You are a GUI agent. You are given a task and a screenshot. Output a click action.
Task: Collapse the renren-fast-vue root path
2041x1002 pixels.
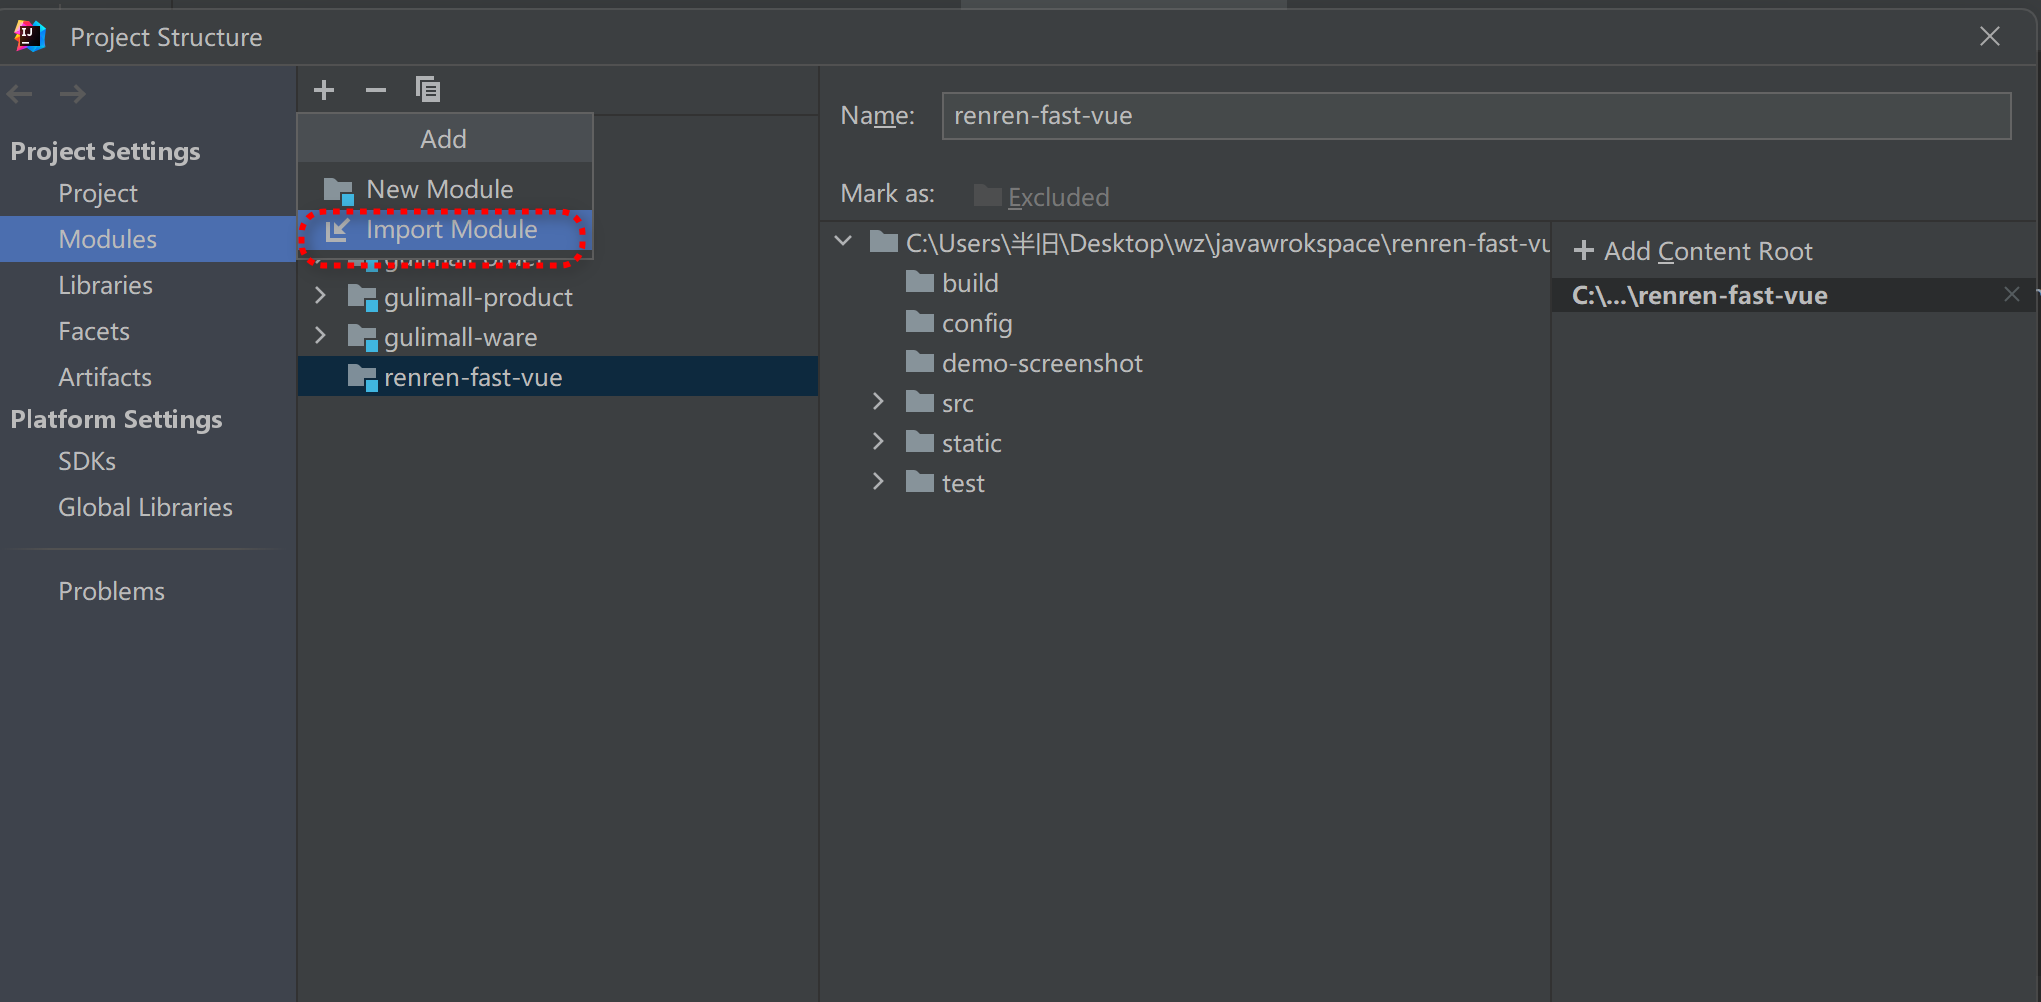844,242
